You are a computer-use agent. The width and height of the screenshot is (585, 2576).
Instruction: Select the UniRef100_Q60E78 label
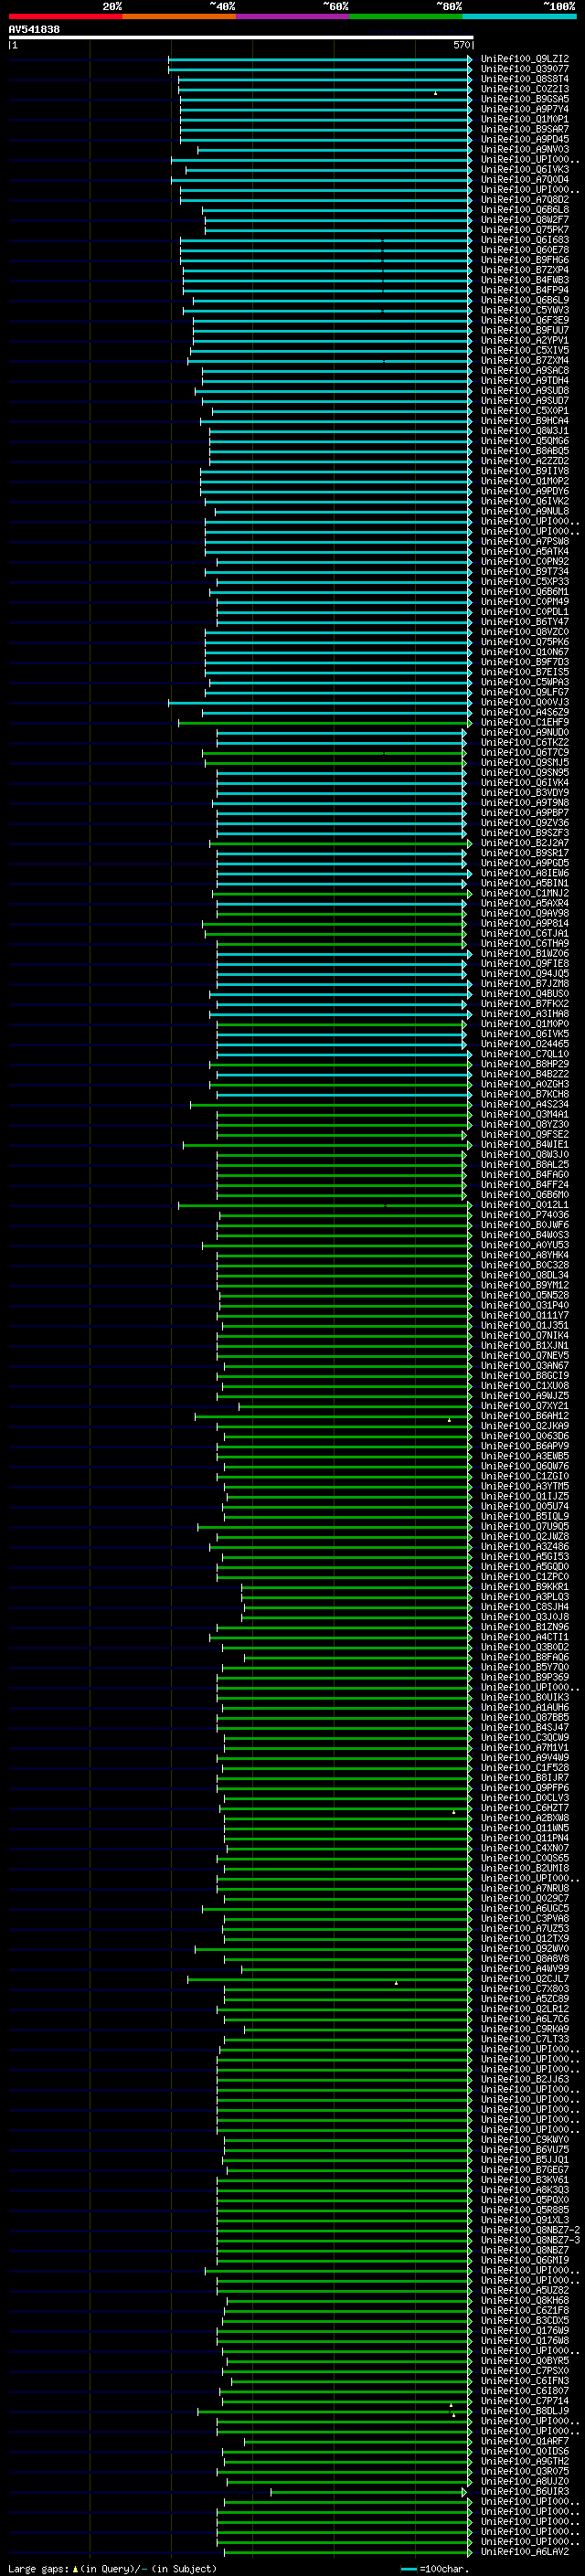[525, 250]
